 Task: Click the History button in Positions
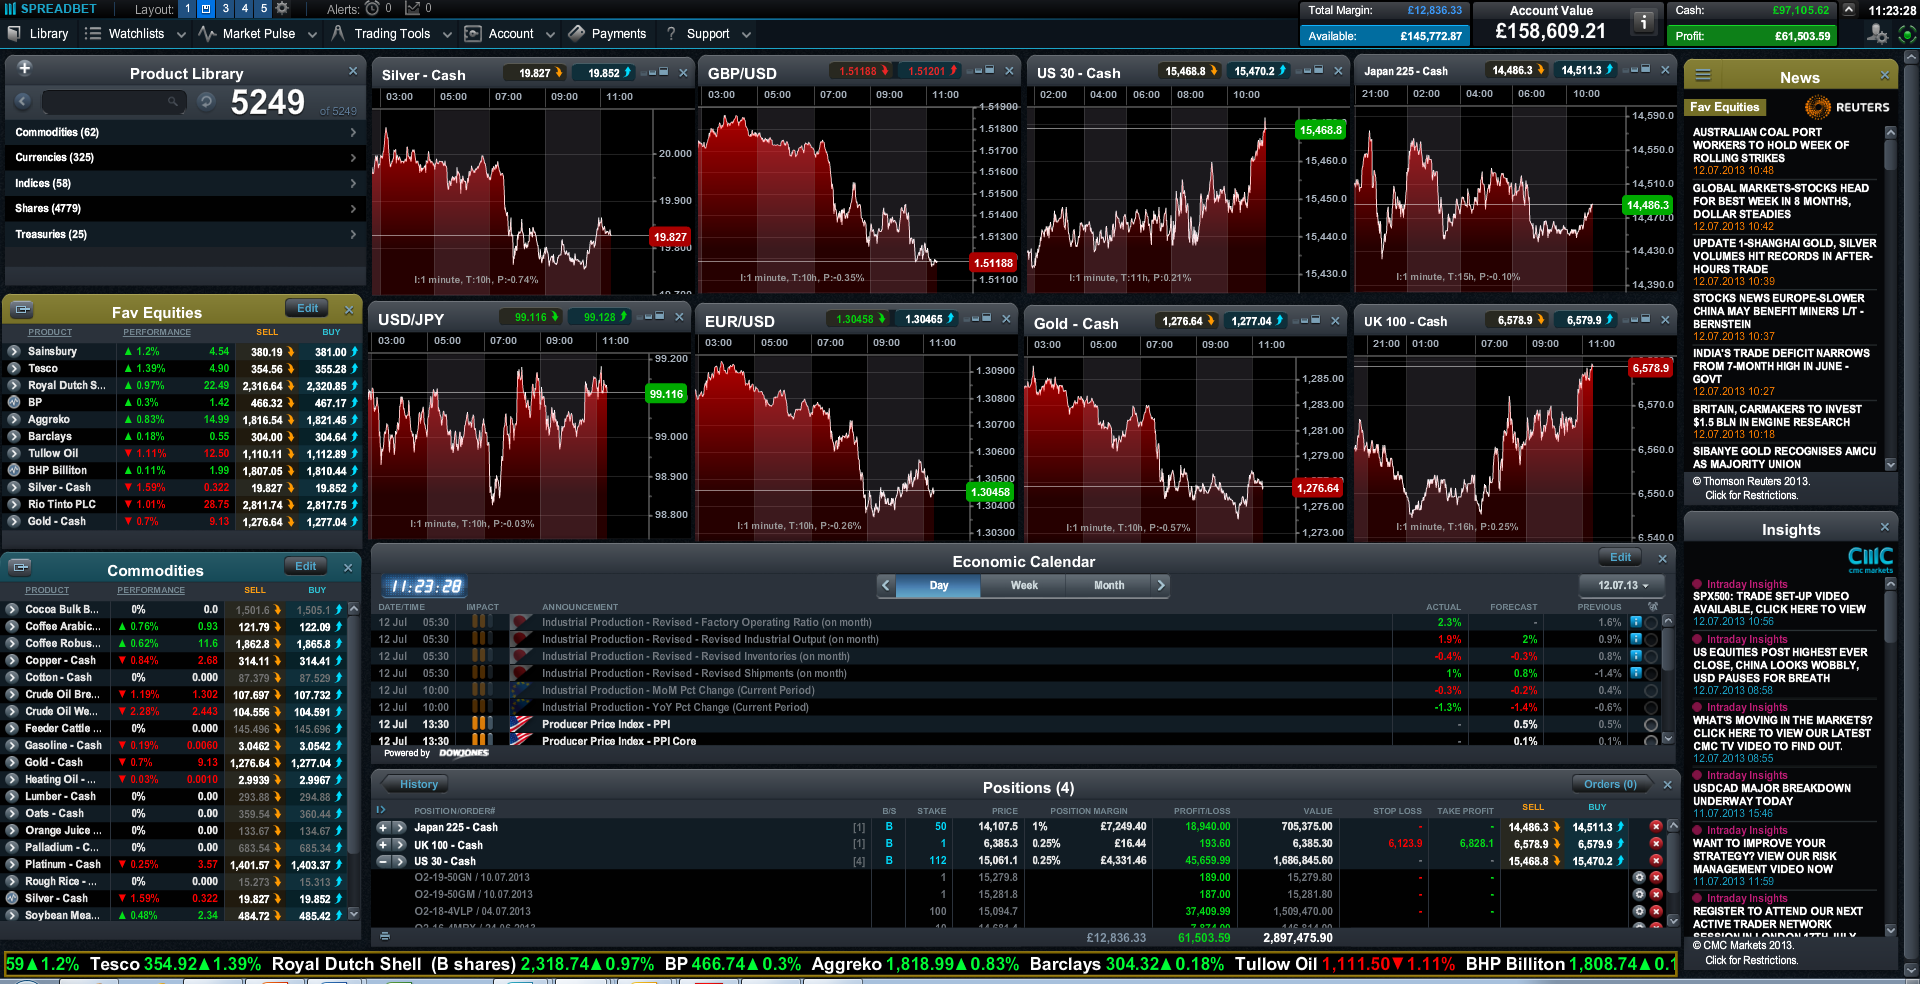click(419, 784)
